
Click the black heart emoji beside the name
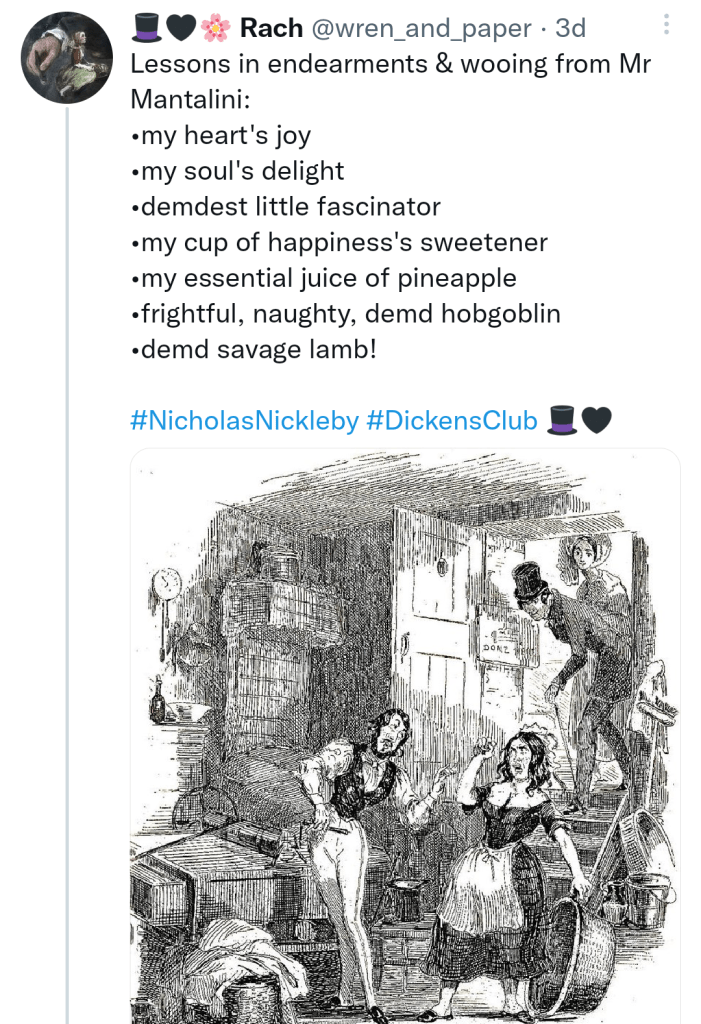[x=180, y=29]
